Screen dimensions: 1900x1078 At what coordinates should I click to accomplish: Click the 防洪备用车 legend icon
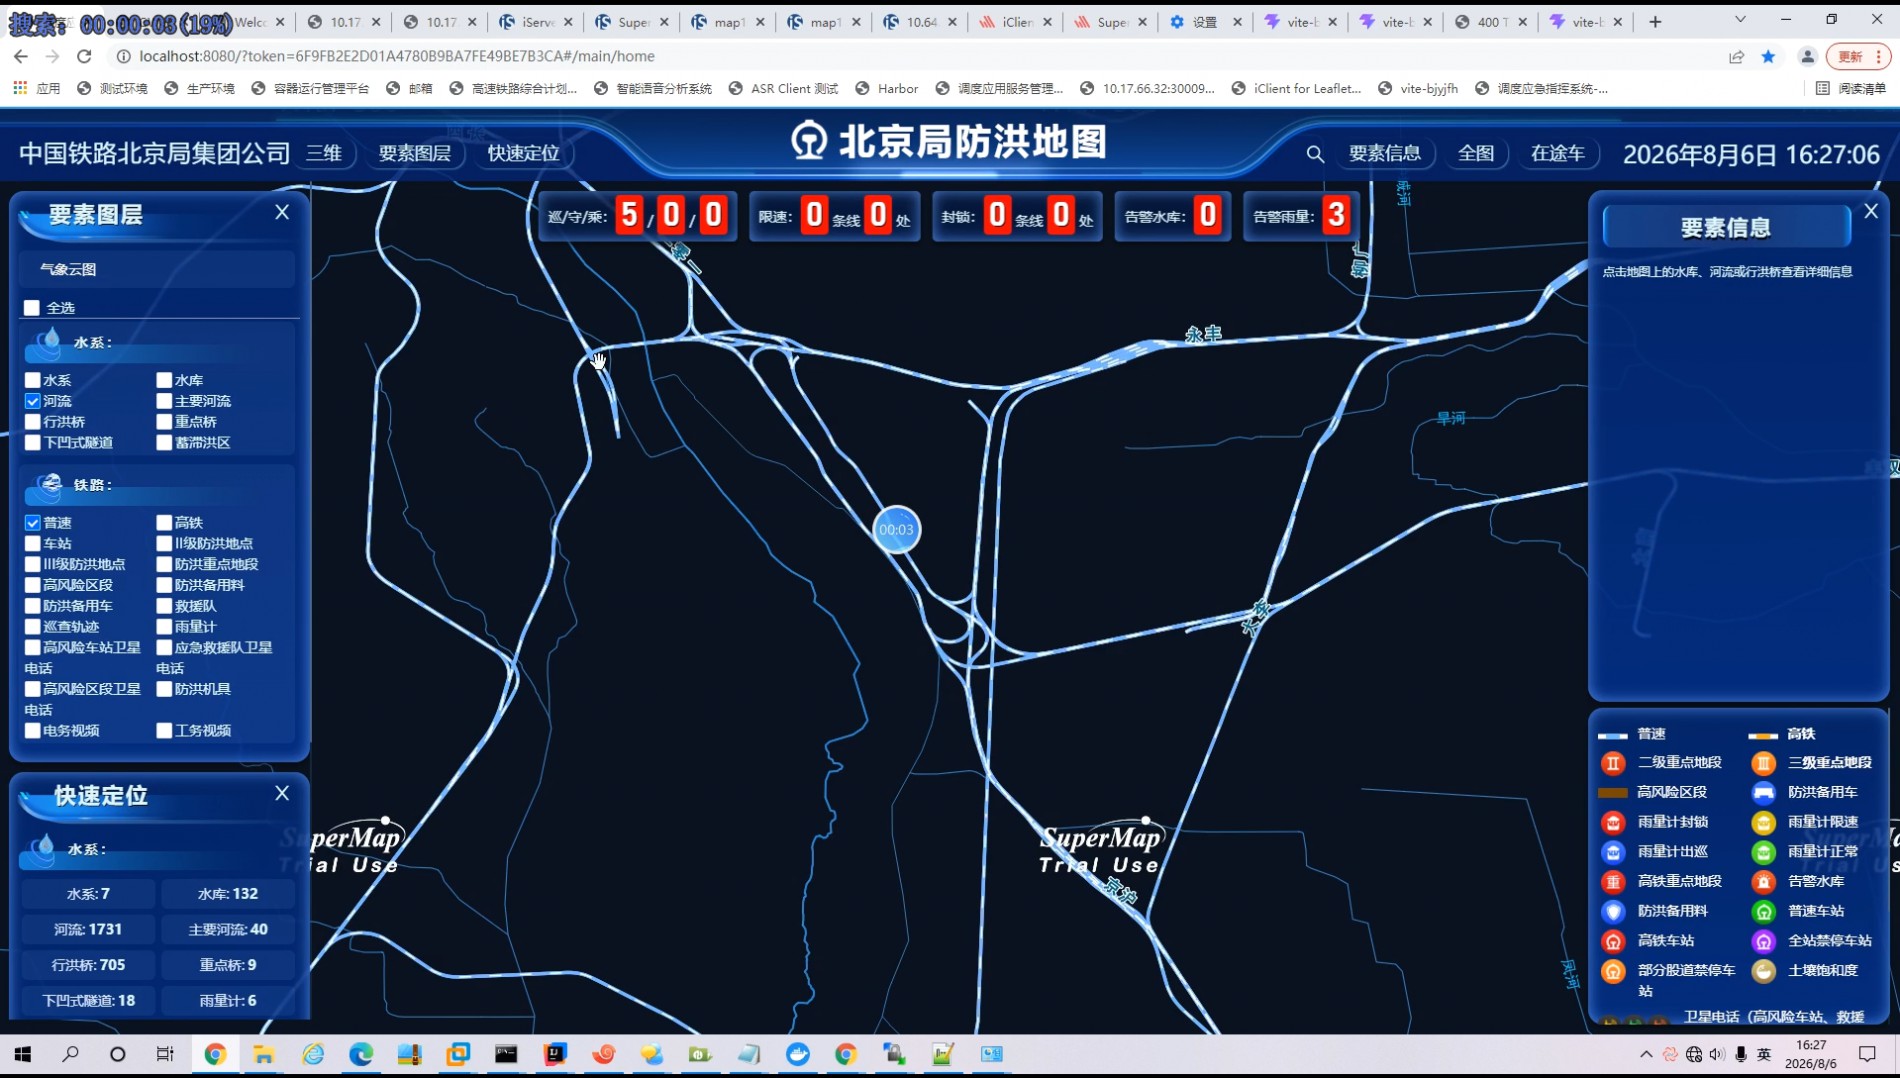1763,792
